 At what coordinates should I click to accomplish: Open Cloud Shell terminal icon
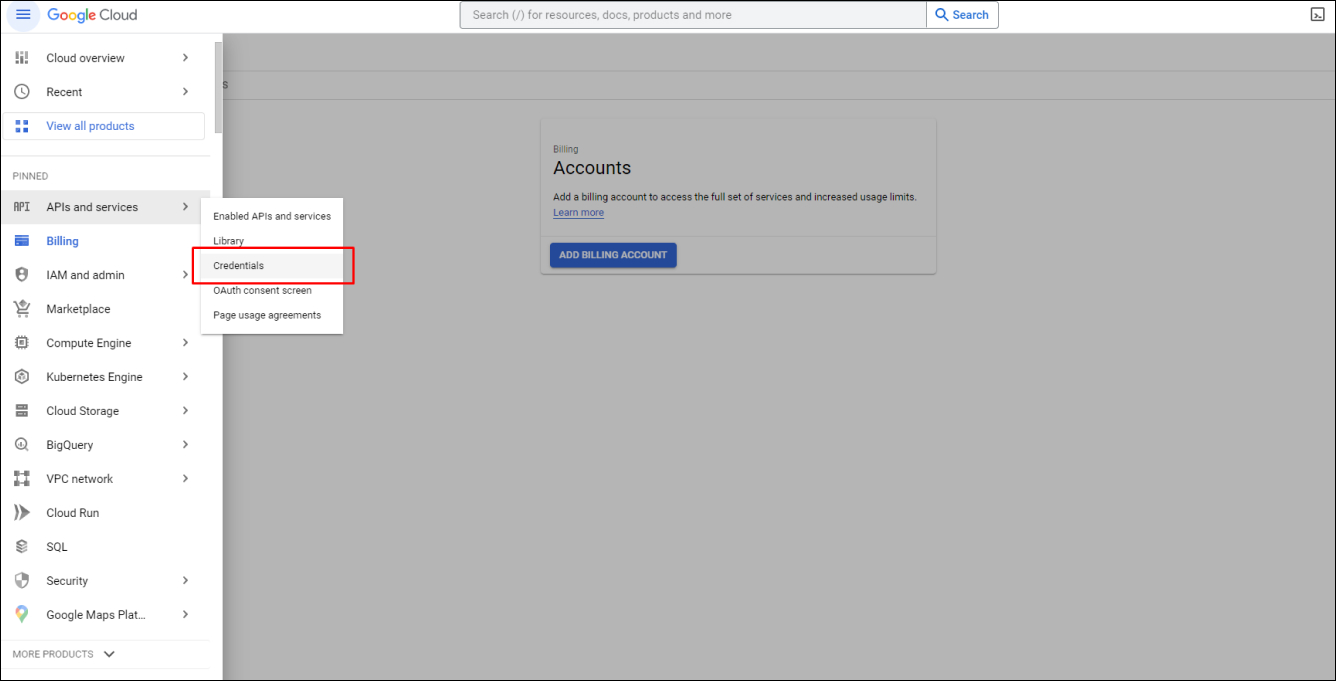pos(1318,15)
